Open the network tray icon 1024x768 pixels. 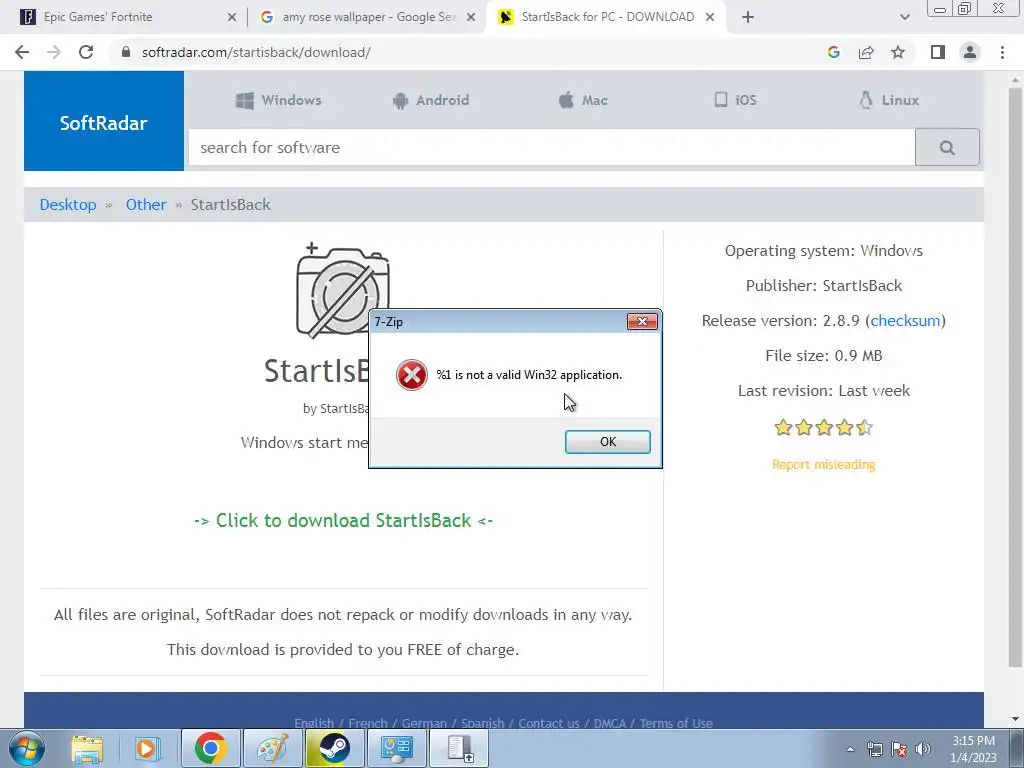point(874,749)
